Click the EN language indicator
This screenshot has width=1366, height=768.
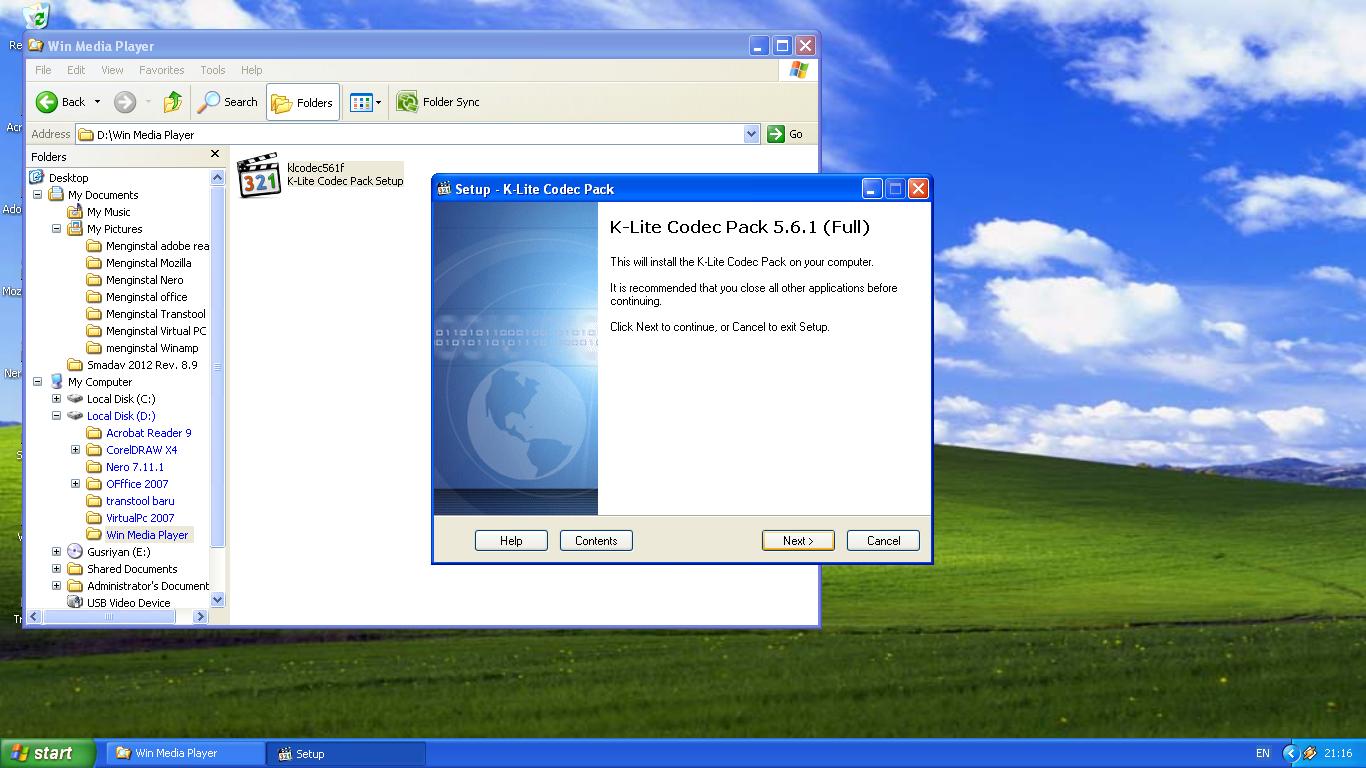click(1262, 754)
